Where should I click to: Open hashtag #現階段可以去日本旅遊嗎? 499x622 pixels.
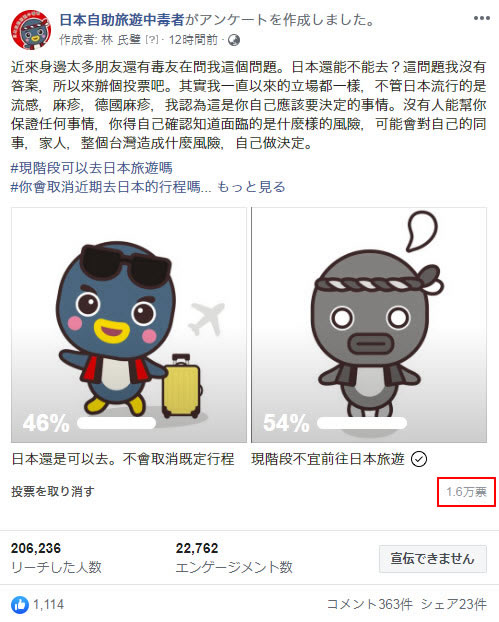(92, 168)
